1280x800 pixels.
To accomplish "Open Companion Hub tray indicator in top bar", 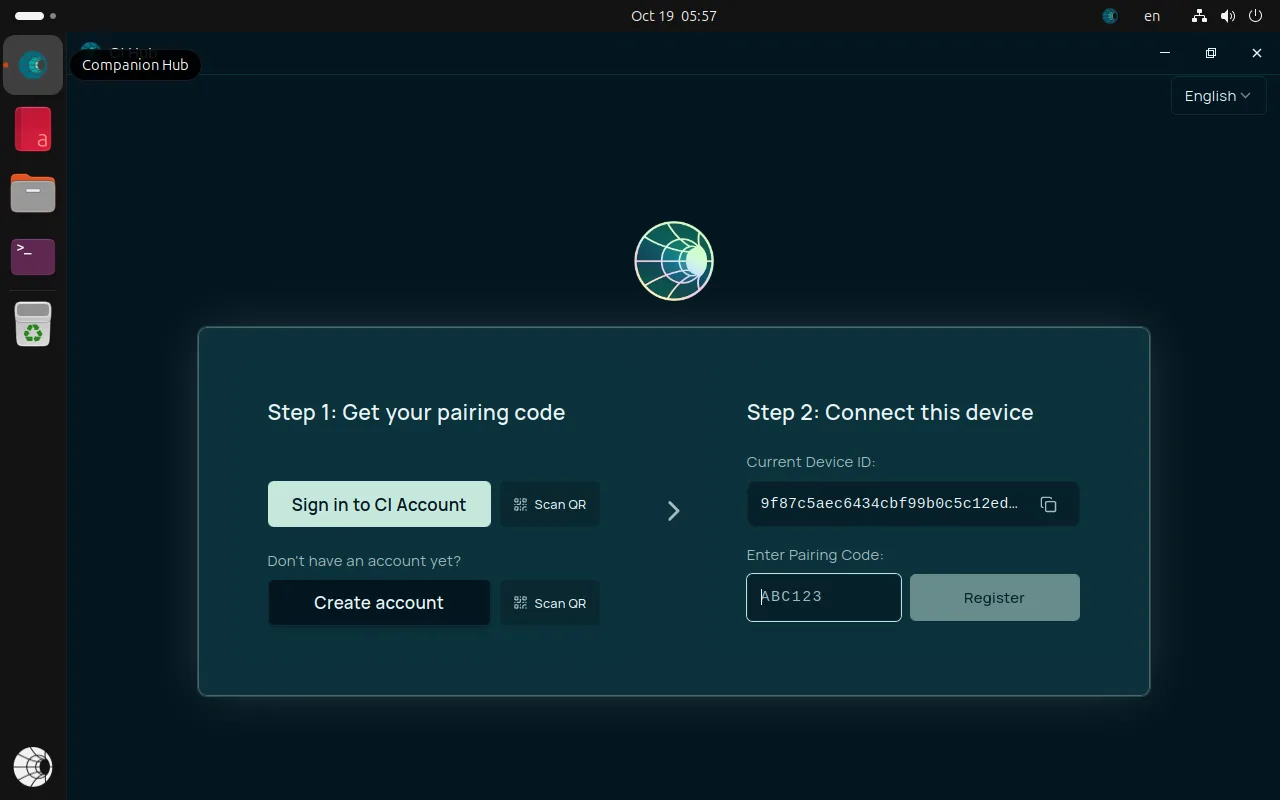I will pos(1109,16).
